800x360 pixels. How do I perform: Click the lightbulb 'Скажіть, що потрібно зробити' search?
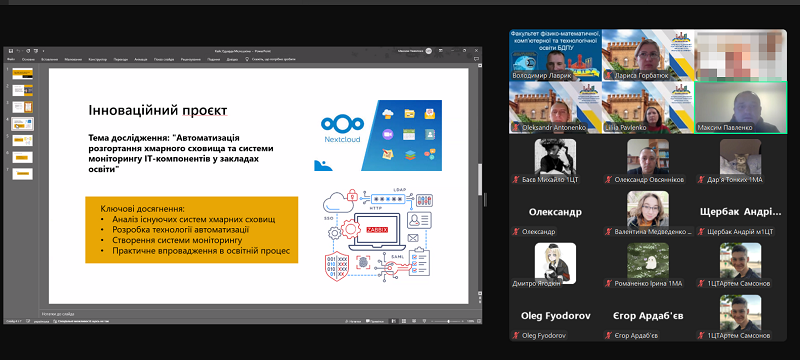(x=270, y=60)
